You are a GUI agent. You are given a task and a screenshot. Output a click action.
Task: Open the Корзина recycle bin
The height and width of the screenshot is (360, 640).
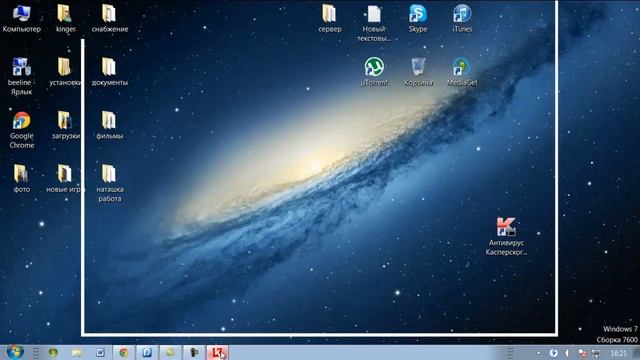pyautogui.click(x=418, y=72)
